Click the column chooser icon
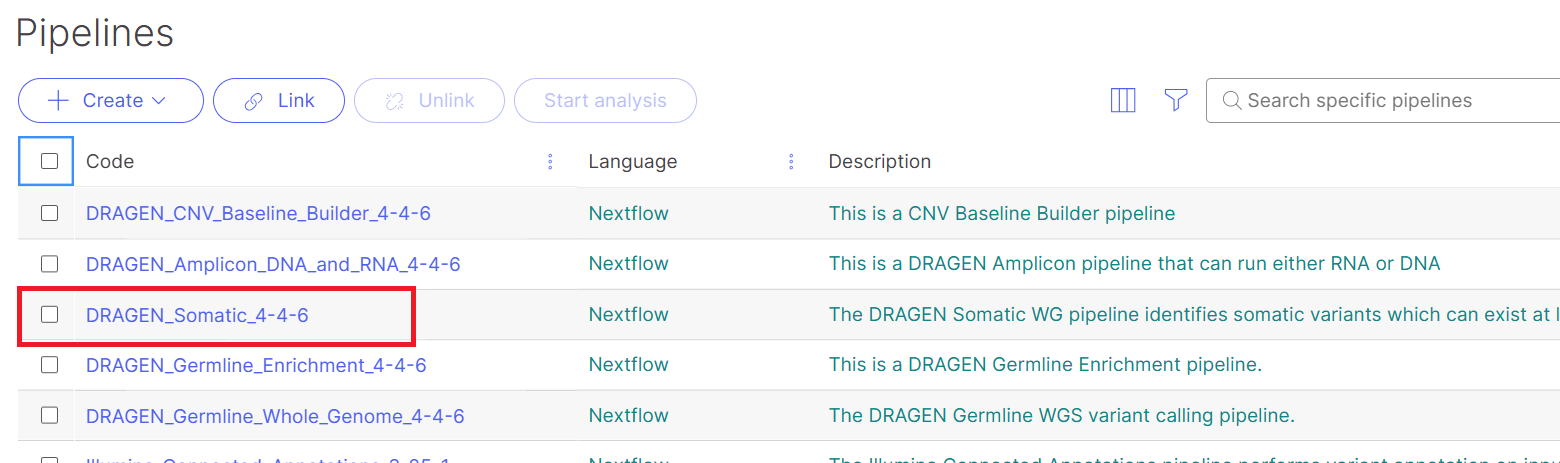 tap(1123, 101)
